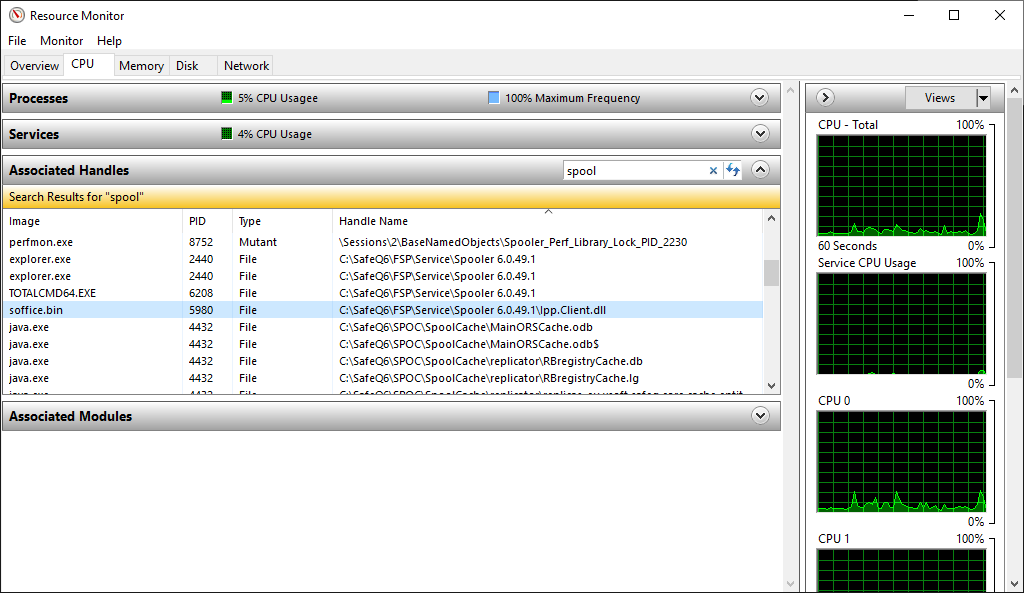Open the Monitor menu
The width and height of the screenshot is (1024, 593).
click(61, 41)
